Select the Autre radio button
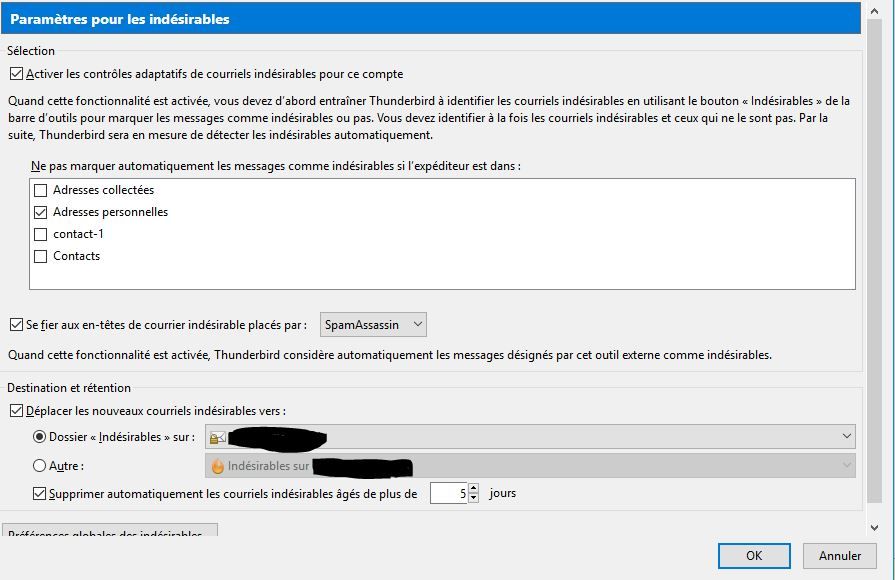 (x=39, y=466)
